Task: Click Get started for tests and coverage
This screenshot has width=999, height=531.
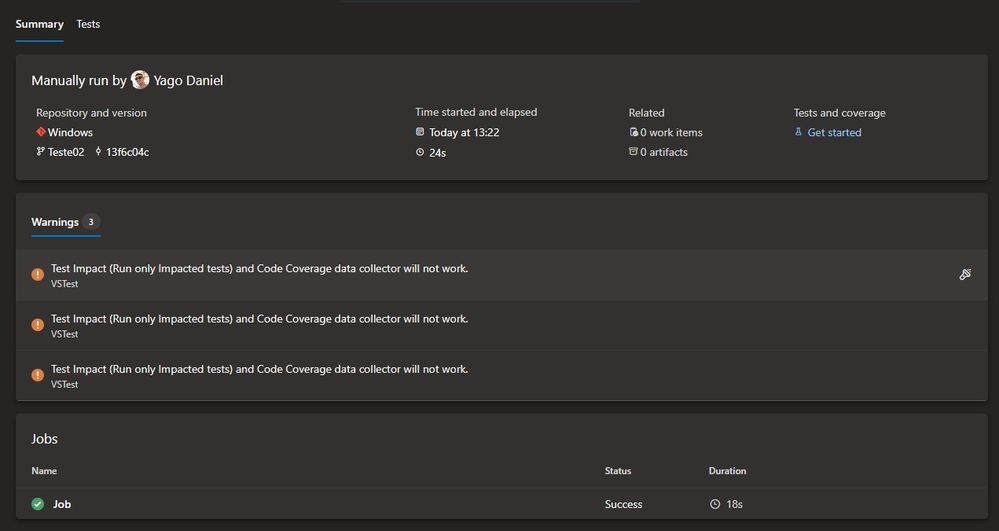Action: tap(834, 132)
